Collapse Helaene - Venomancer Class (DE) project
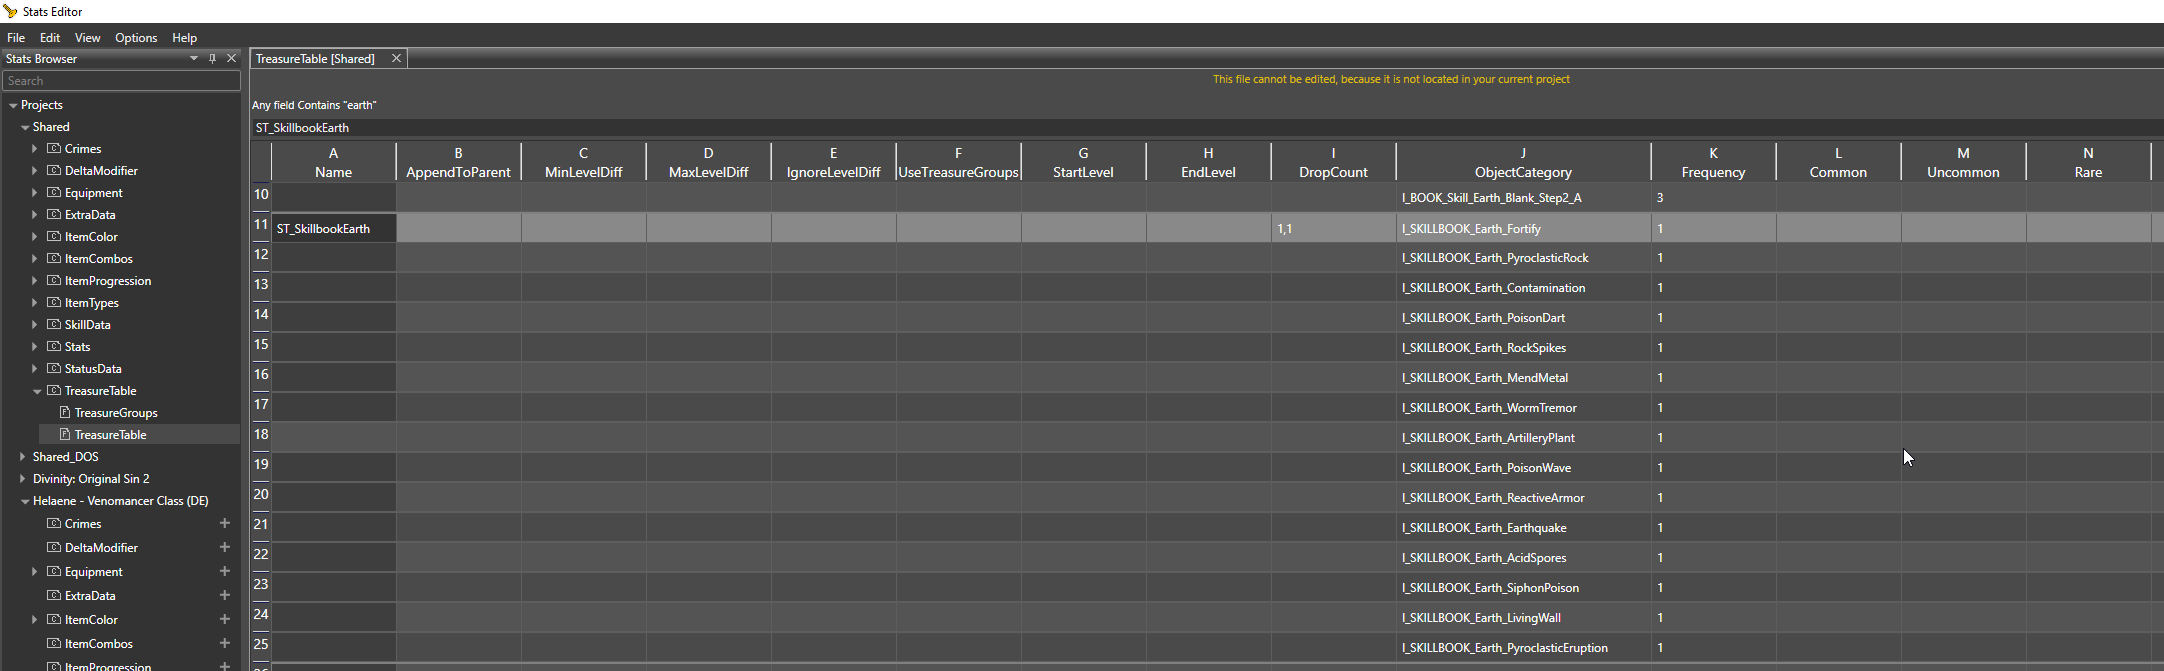This screenshot has height=671, width=2164. click(25, 501)
